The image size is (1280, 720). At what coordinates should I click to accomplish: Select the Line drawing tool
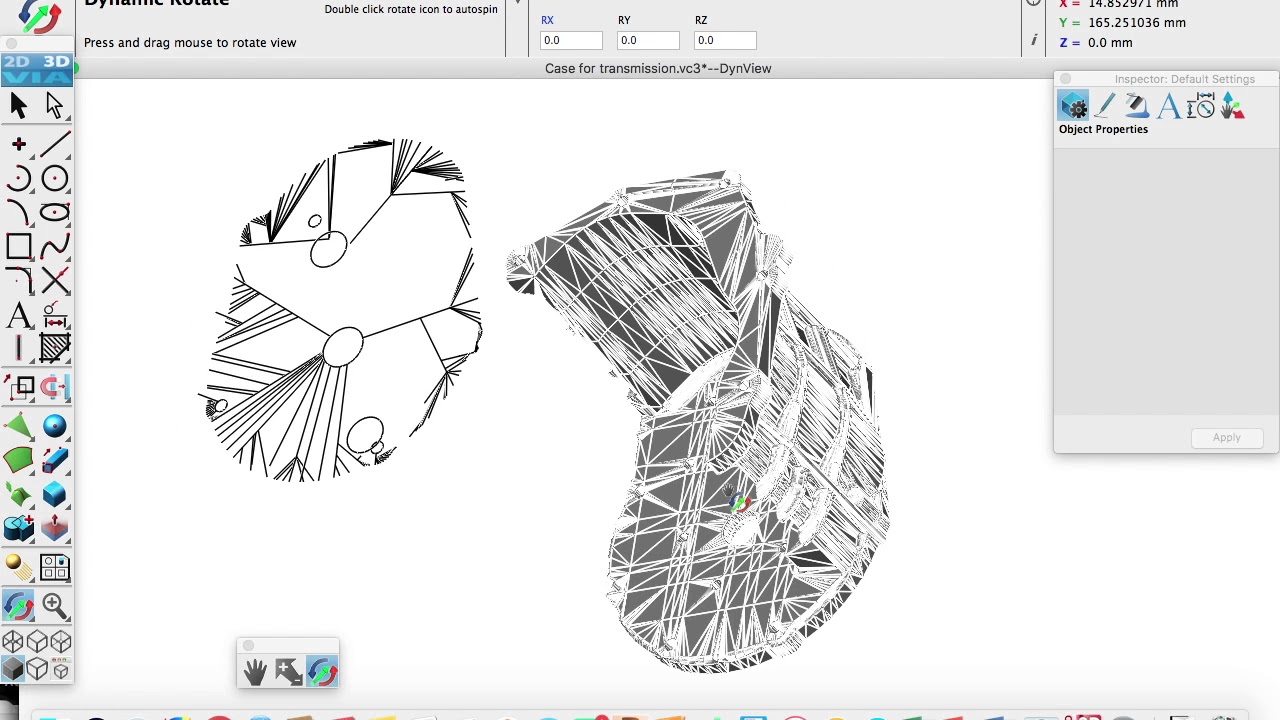[x=55, y=145]
